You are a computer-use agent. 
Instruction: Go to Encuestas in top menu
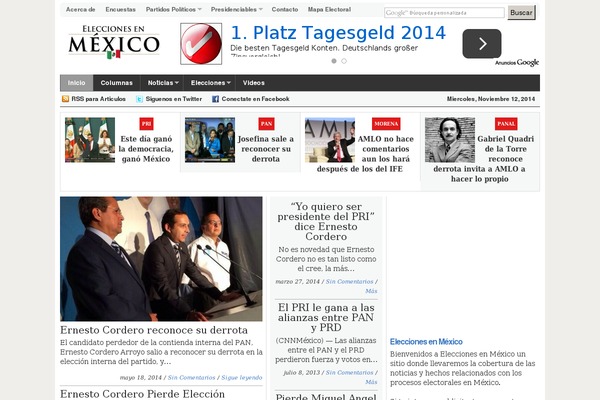(x=121, y=10)
